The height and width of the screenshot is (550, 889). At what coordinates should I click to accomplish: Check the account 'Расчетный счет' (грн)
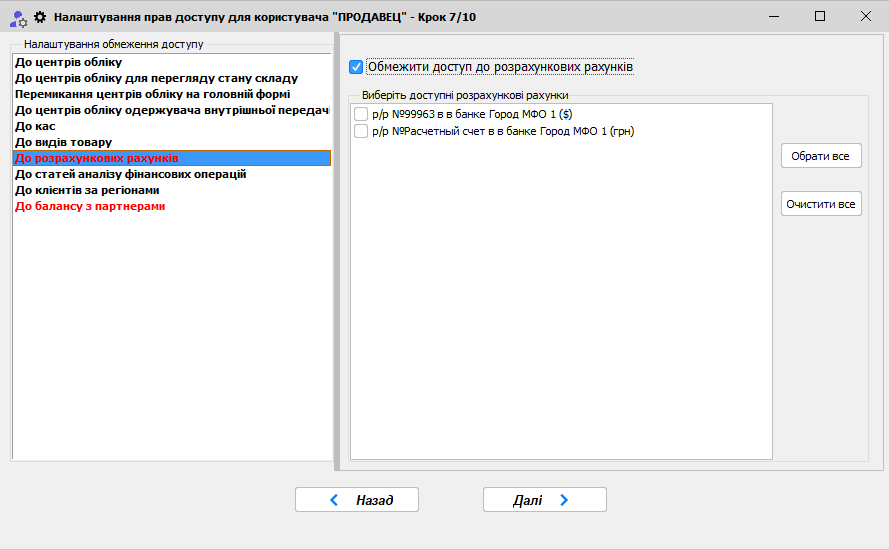coord(361,131)
